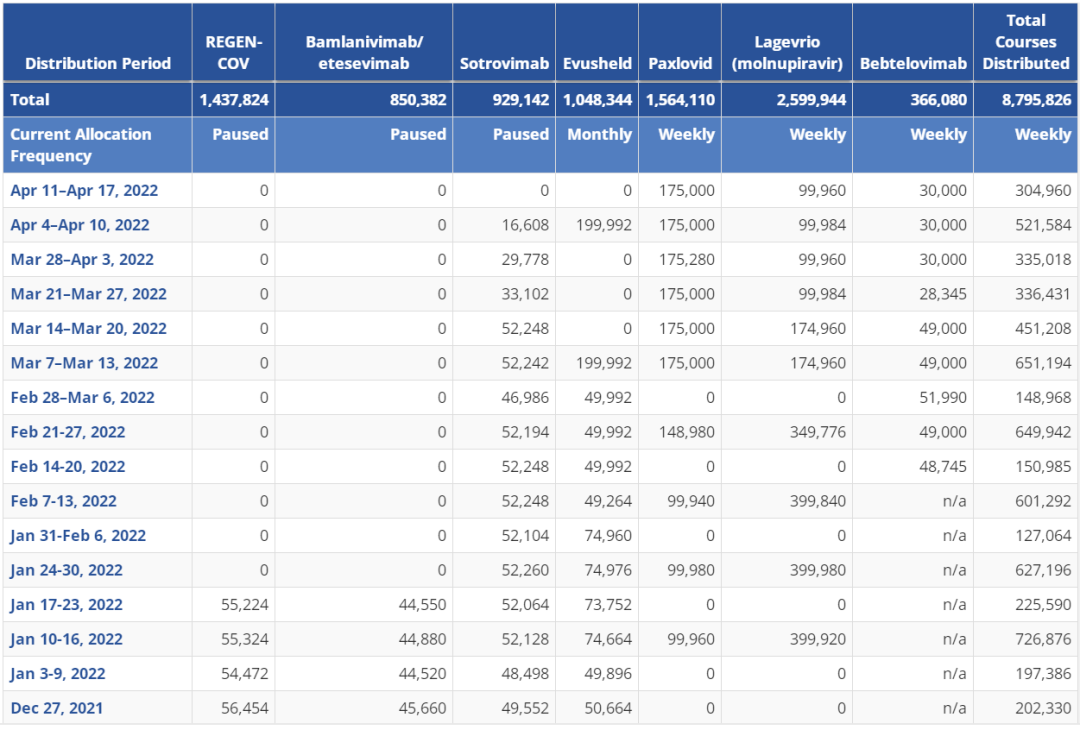The width and height of the screenshot is (1080, 730).
Task: Click the Bamlanivimab value 45,660
Action: [422, 707]
